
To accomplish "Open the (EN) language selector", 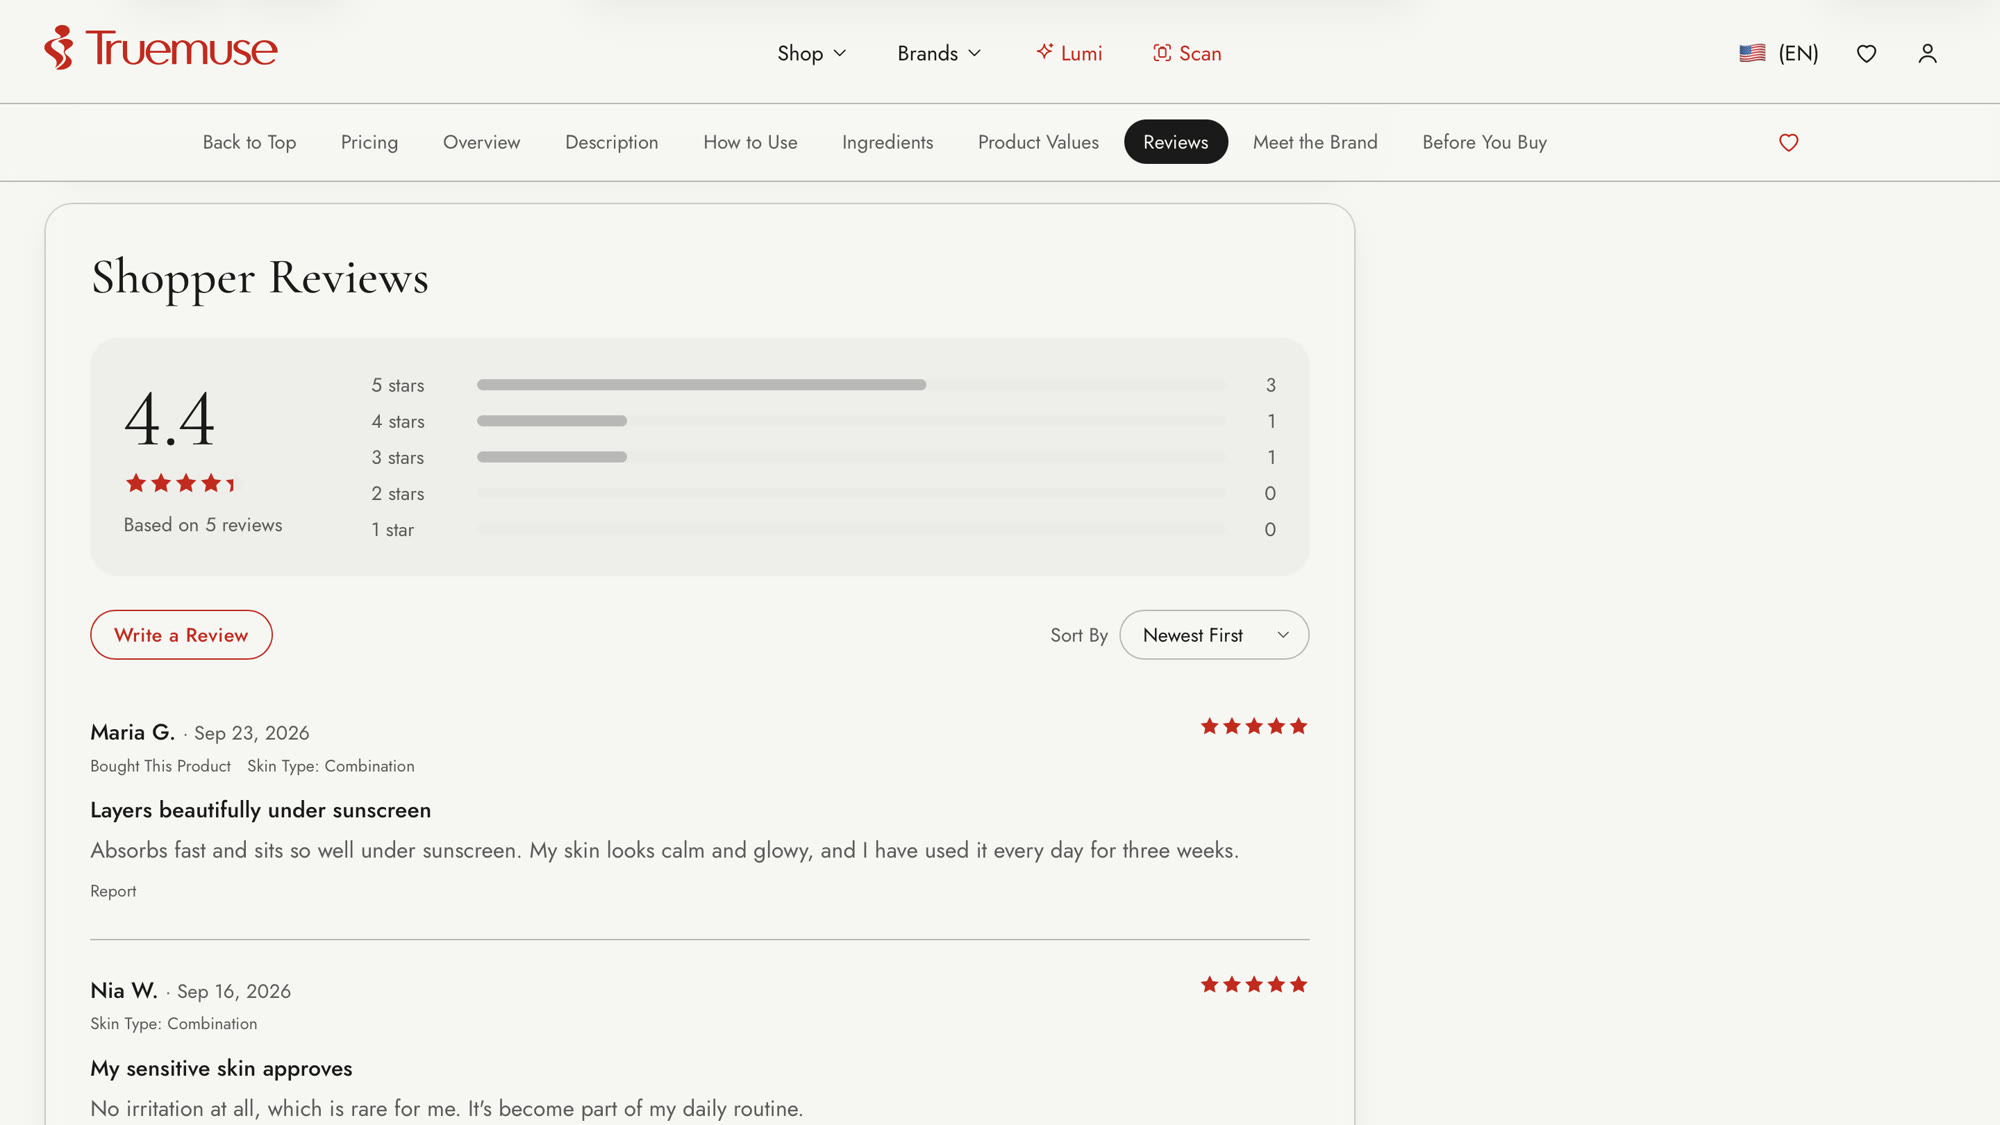I will pos(1798,53).
